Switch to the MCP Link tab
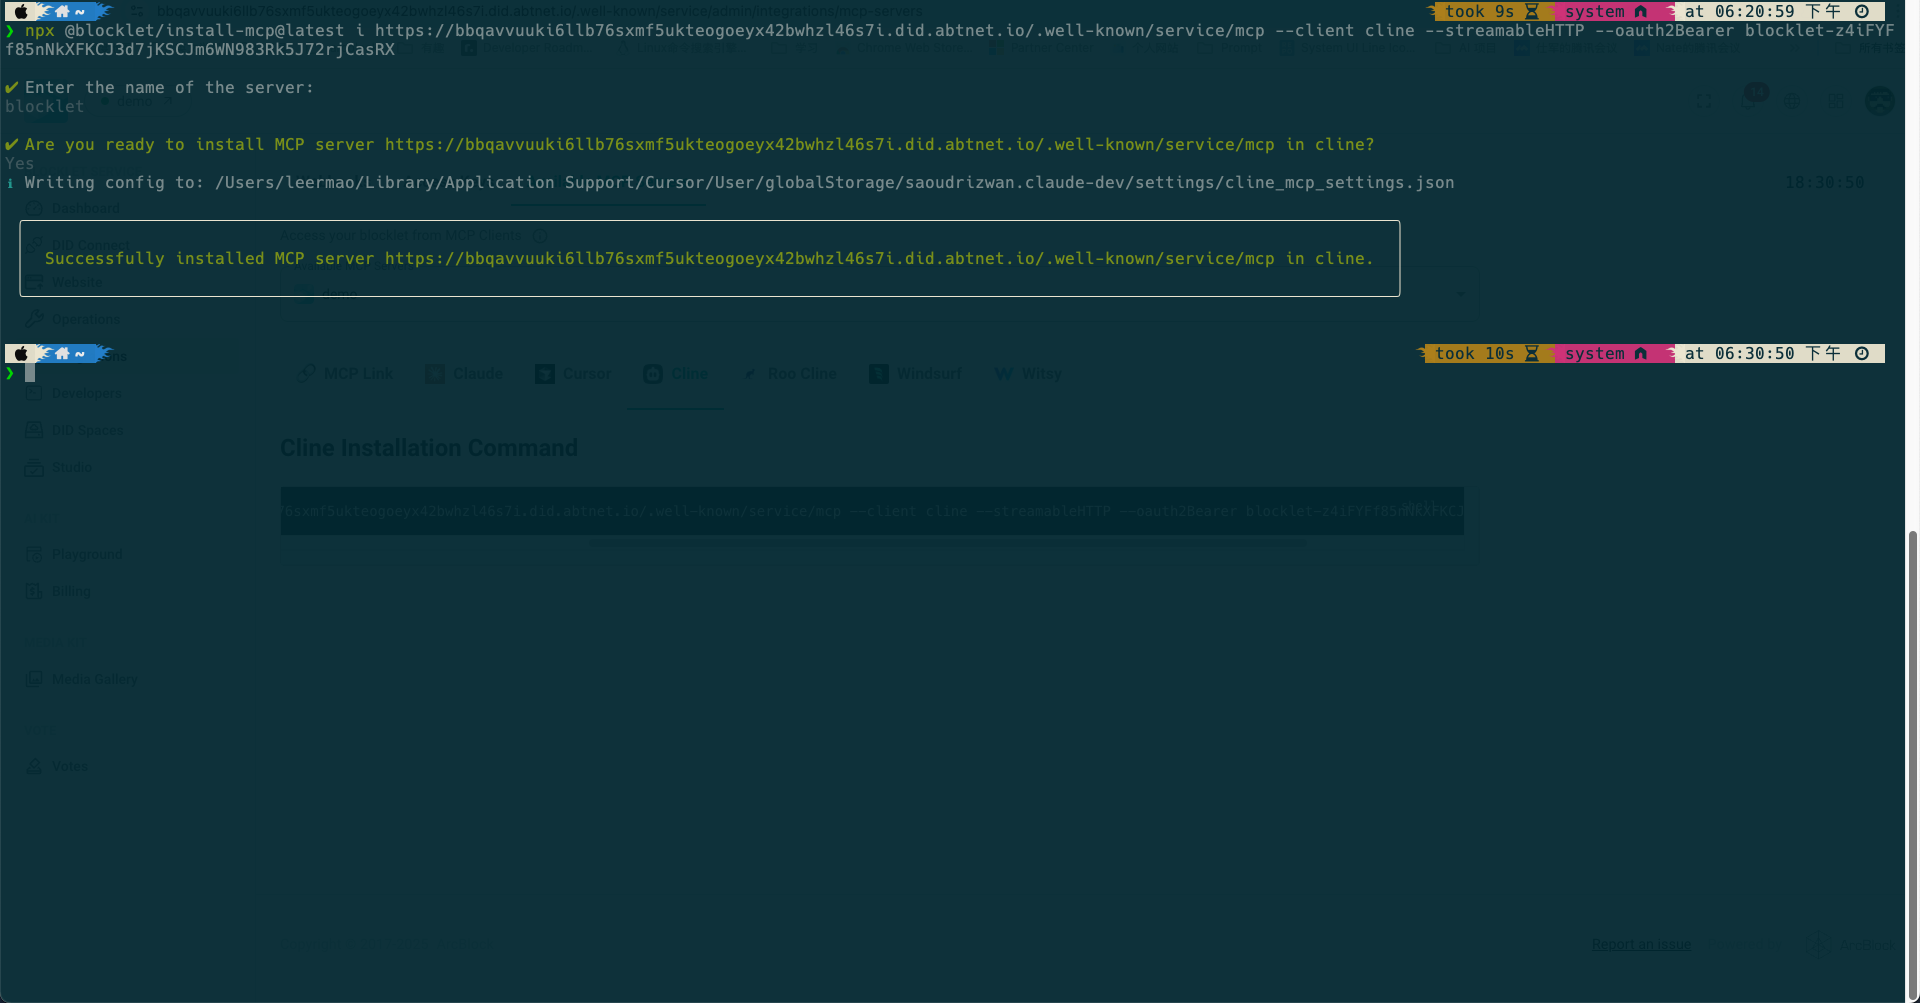1920x1003 pixels. click(x=345, y=374)
